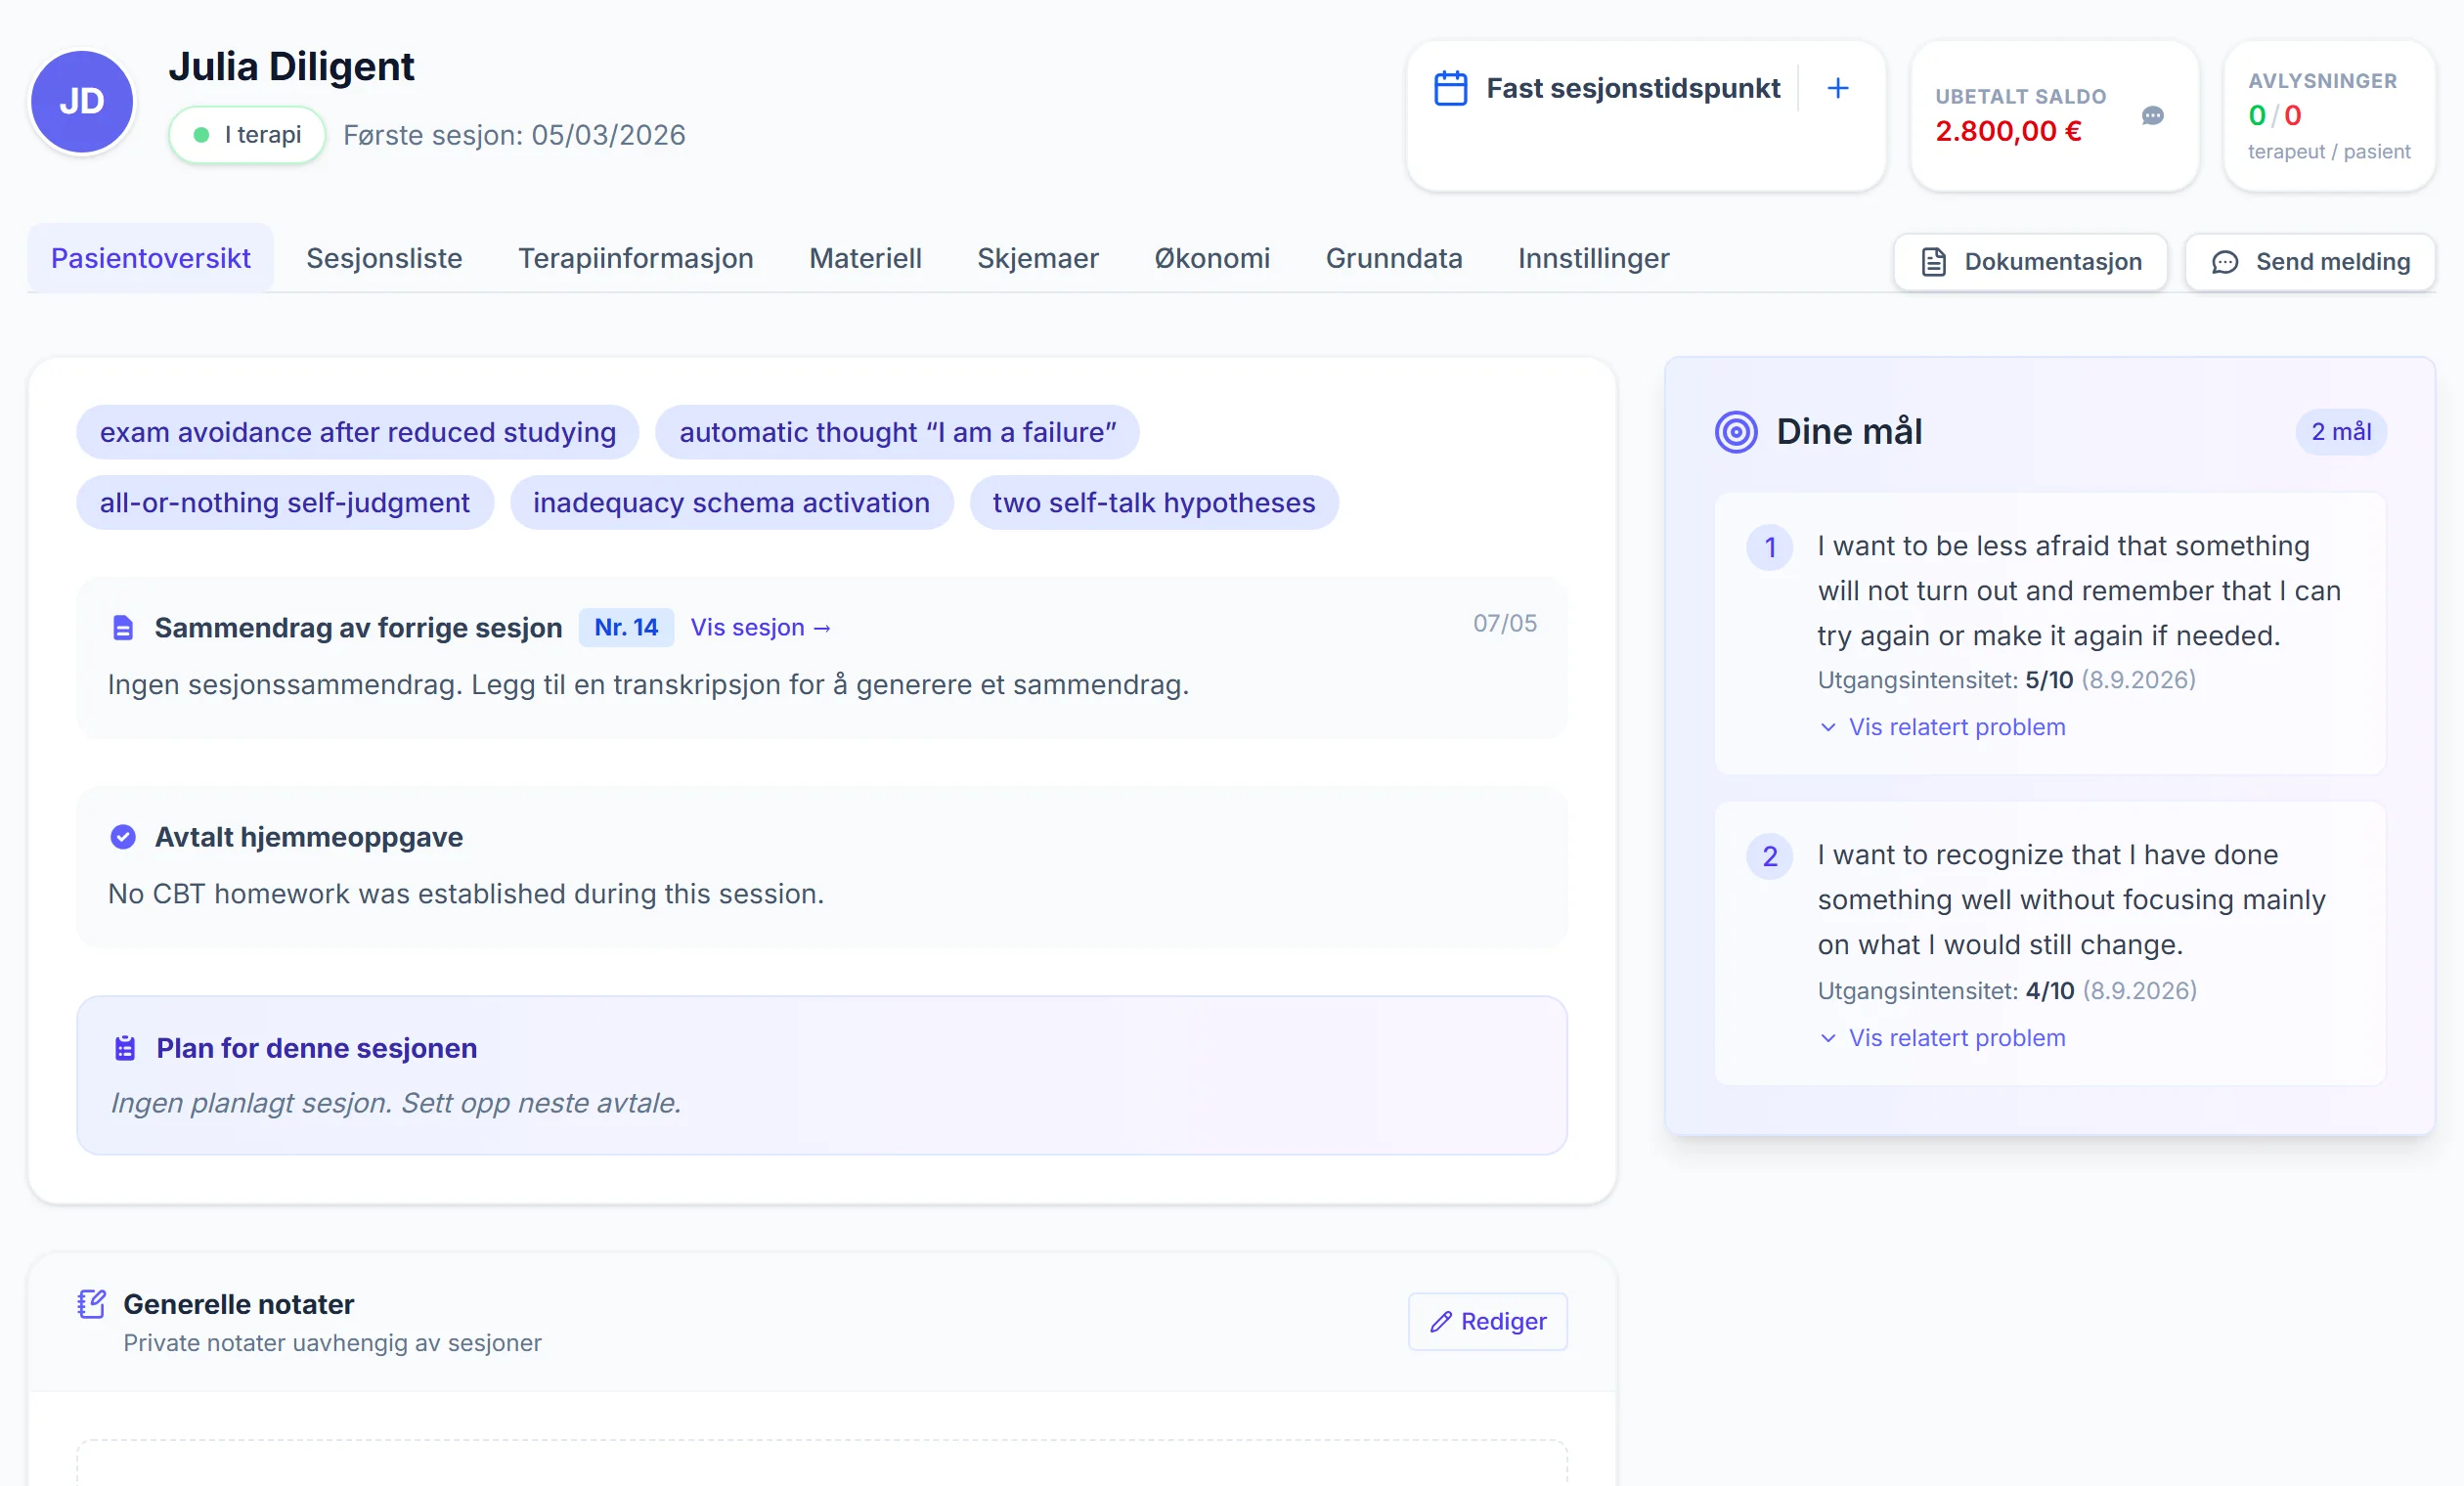Click the clipboard icon beside Plan for denne sesjonen

pos(125,1048)
